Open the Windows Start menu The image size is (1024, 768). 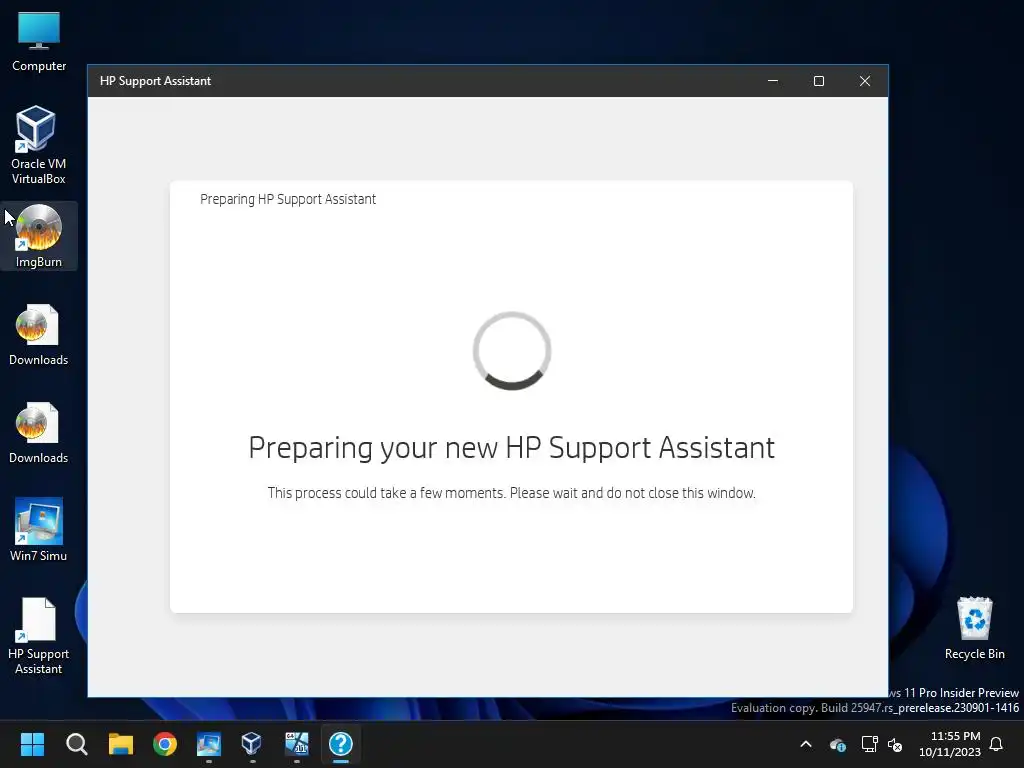(33, 744)
